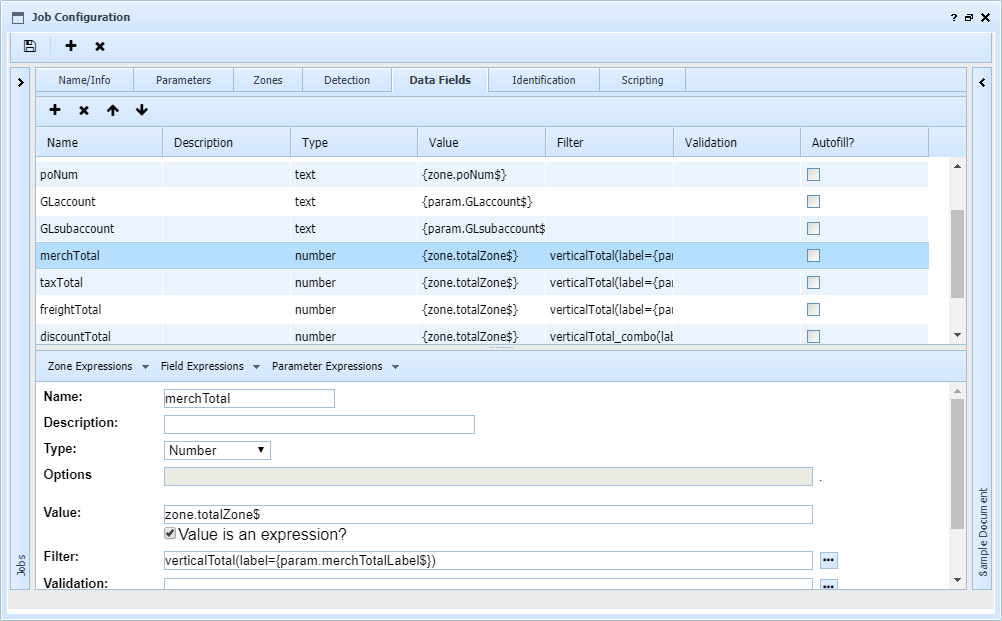The height and width of the screenshot is (621, 1002).
Task: Add a new job with top plus icon
Action: [71, 46]
